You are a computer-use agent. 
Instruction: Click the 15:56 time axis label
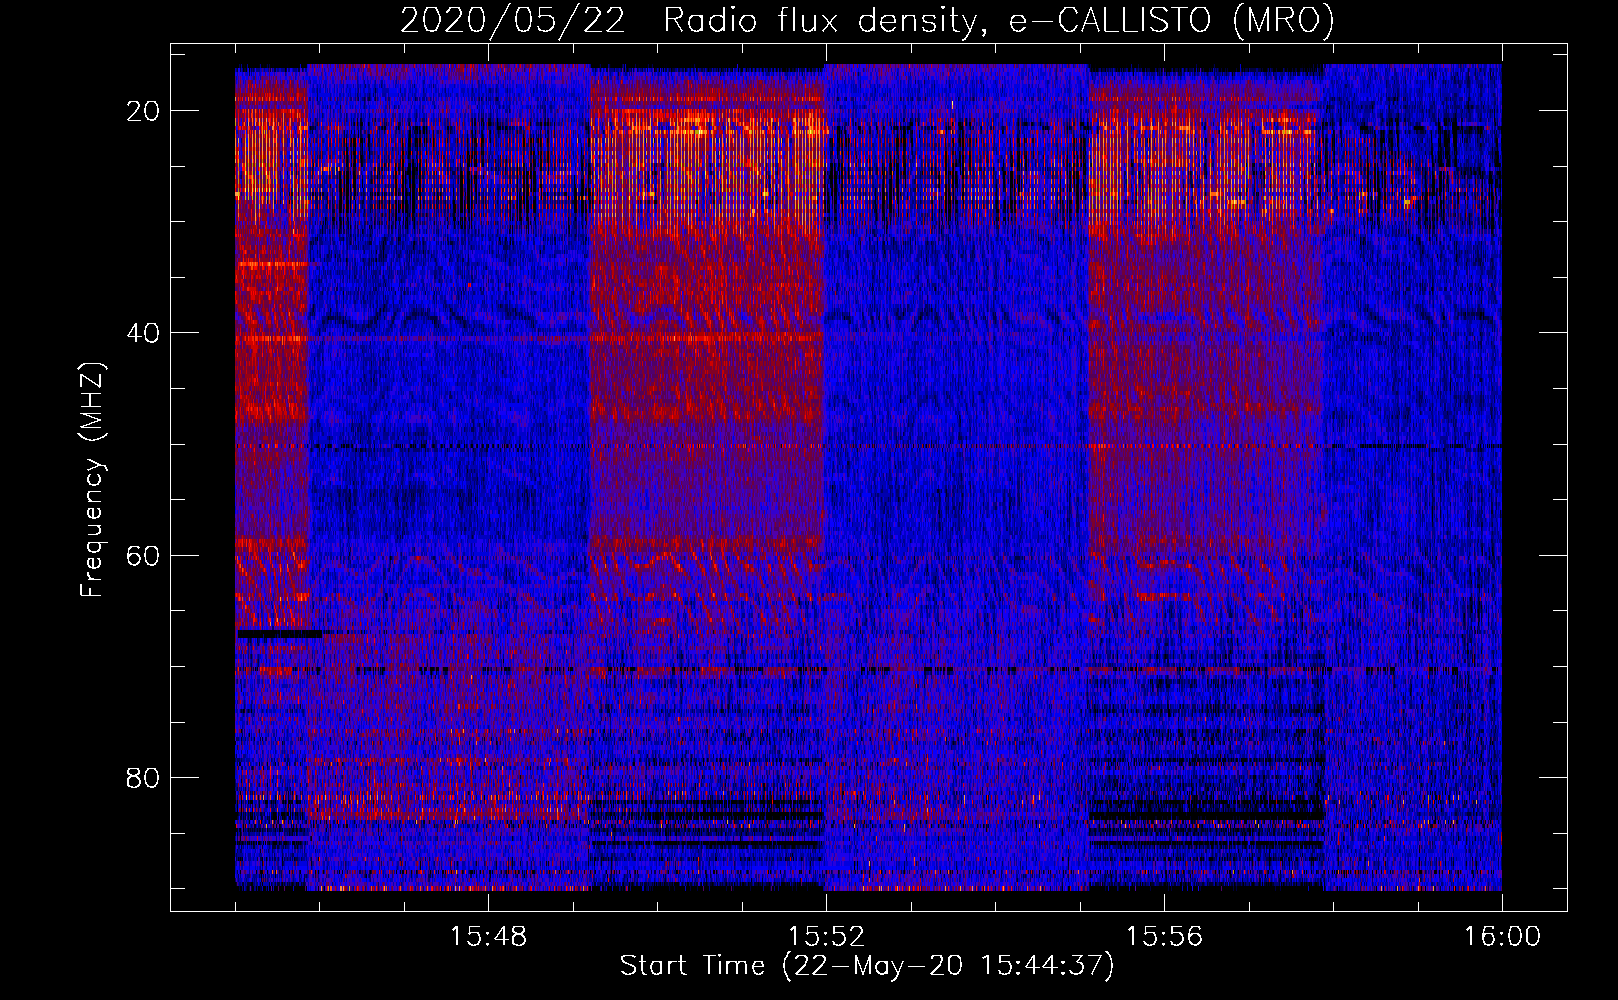click(1164, 937)
